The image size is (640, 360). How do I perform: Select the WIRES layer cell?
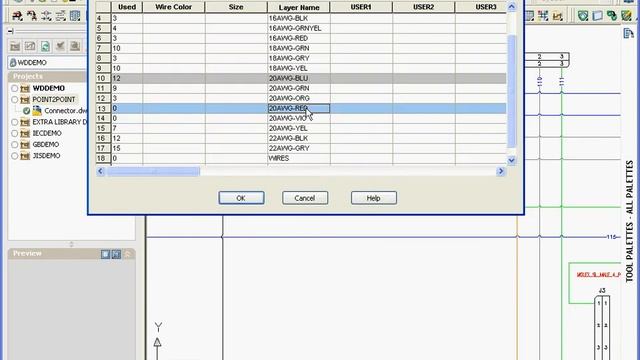coord(299,158)
